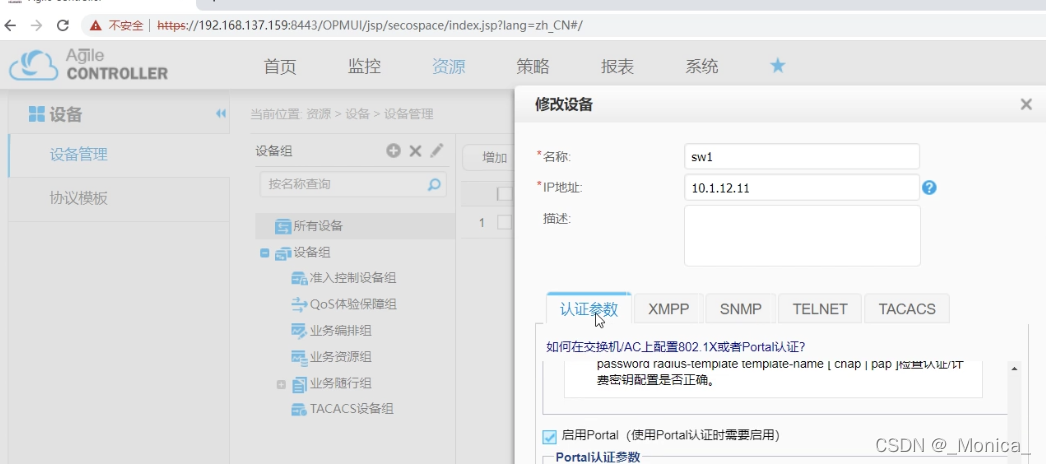Click the not-secure warning triangle icon
Image resolution: width=1046 pixels, height=464 pixels.
(95, 26)
